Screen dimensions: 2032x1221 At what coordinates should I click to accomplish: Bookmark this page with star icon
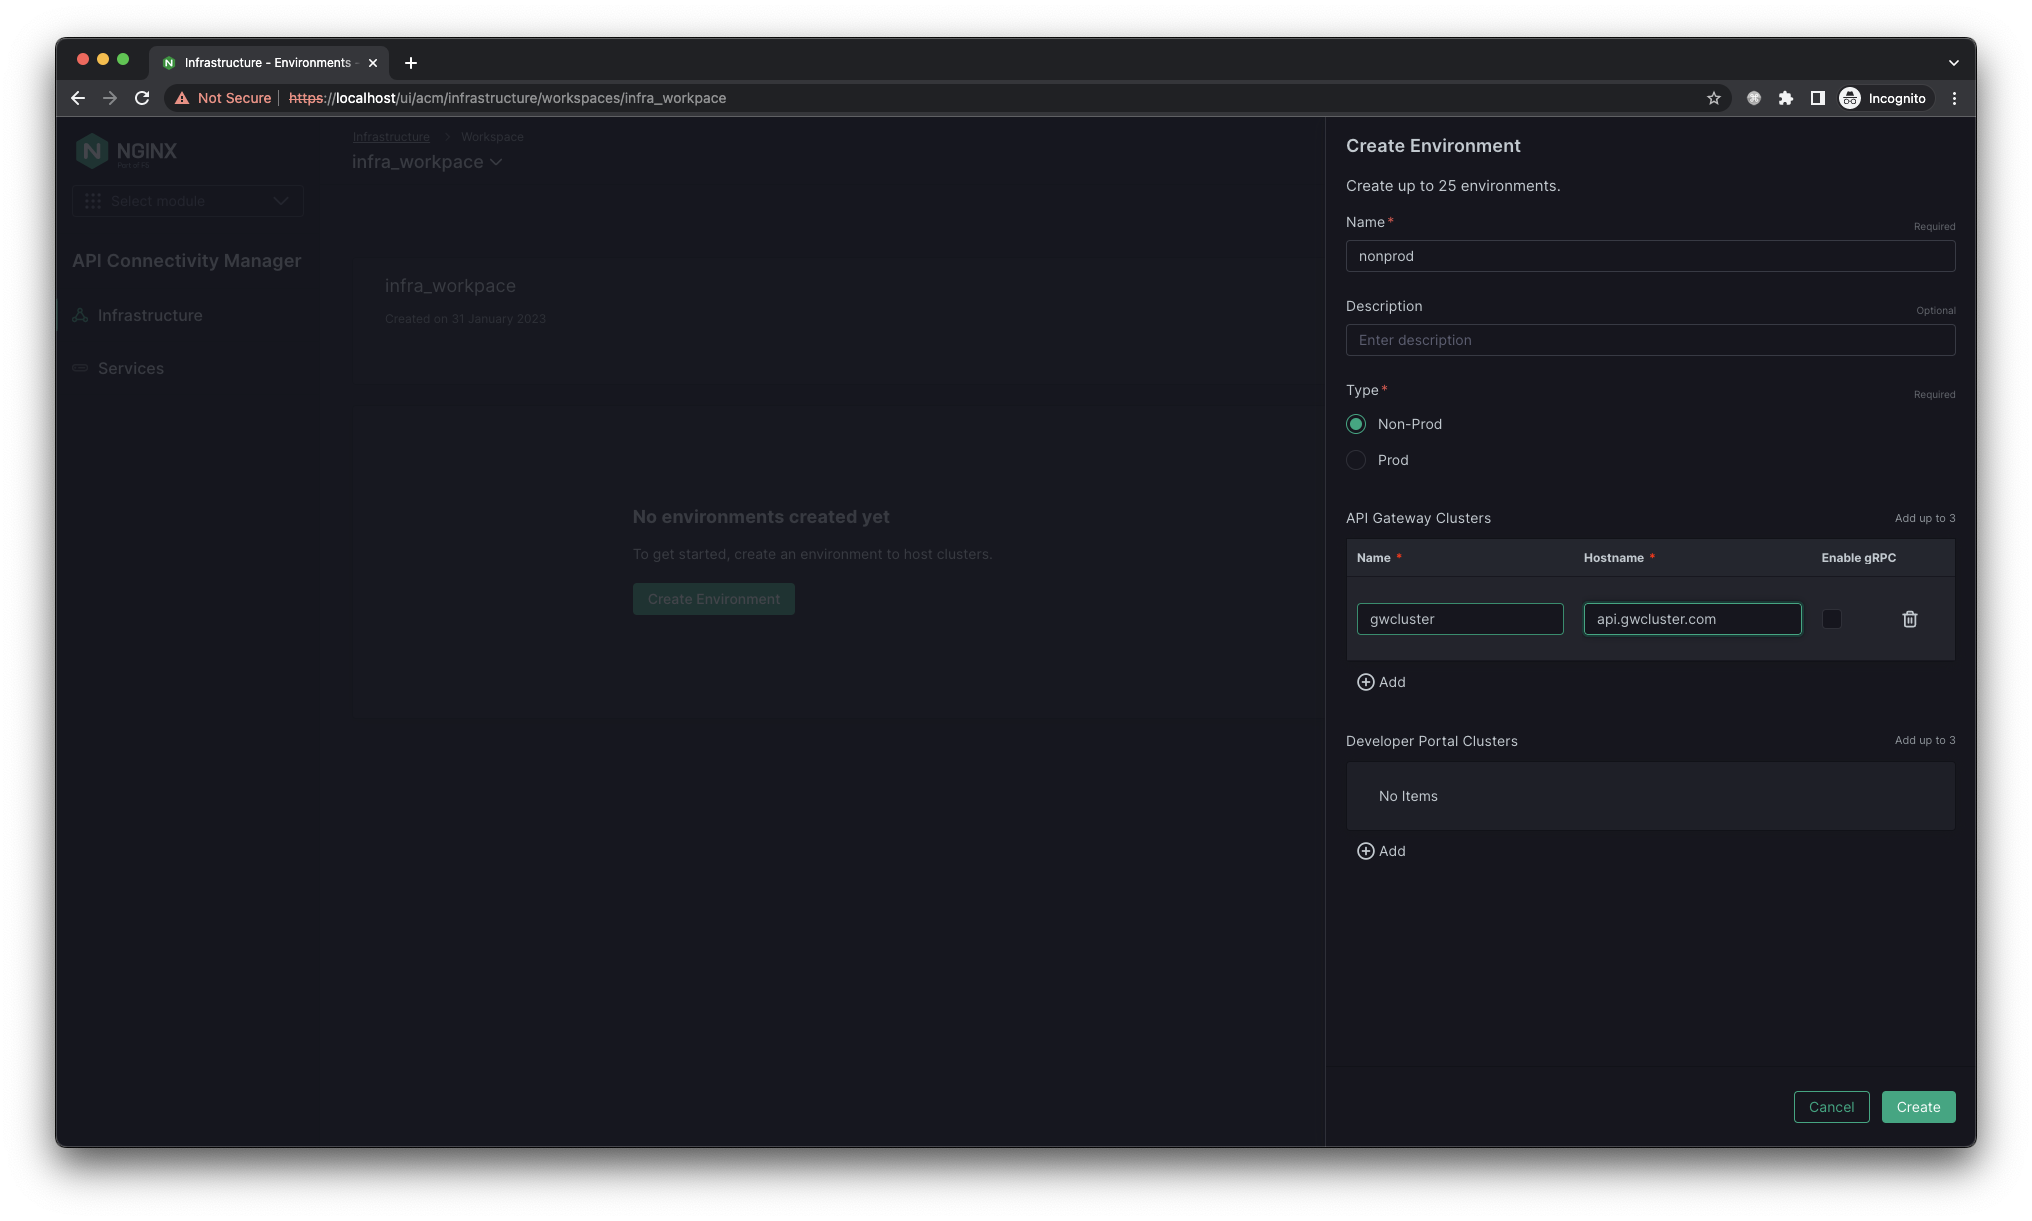click(x=1714, y=98)
